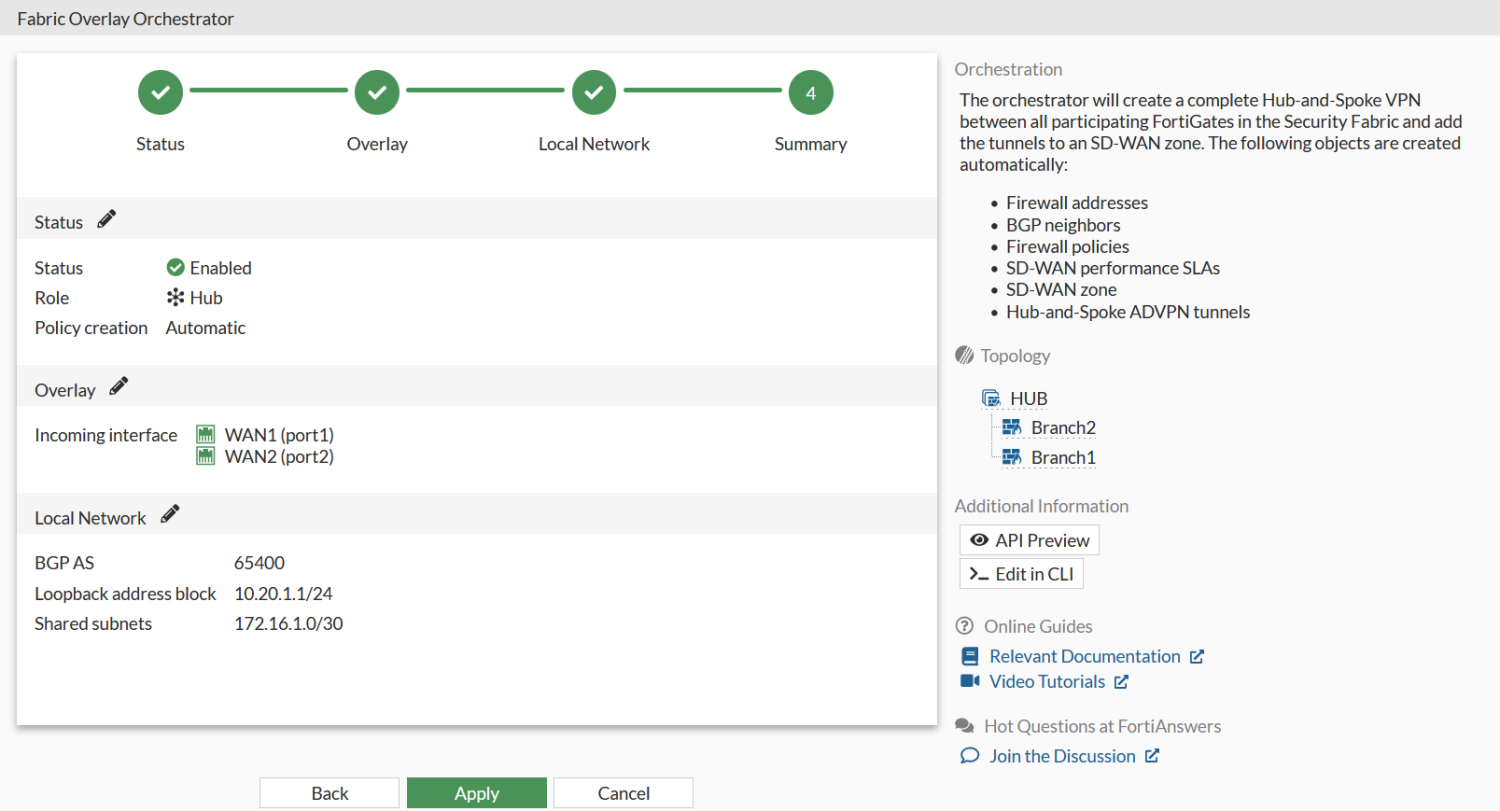Apply the overlay orchestrator configuration
This screenshot has width=1500, height=811.
[x=477, y=793]
